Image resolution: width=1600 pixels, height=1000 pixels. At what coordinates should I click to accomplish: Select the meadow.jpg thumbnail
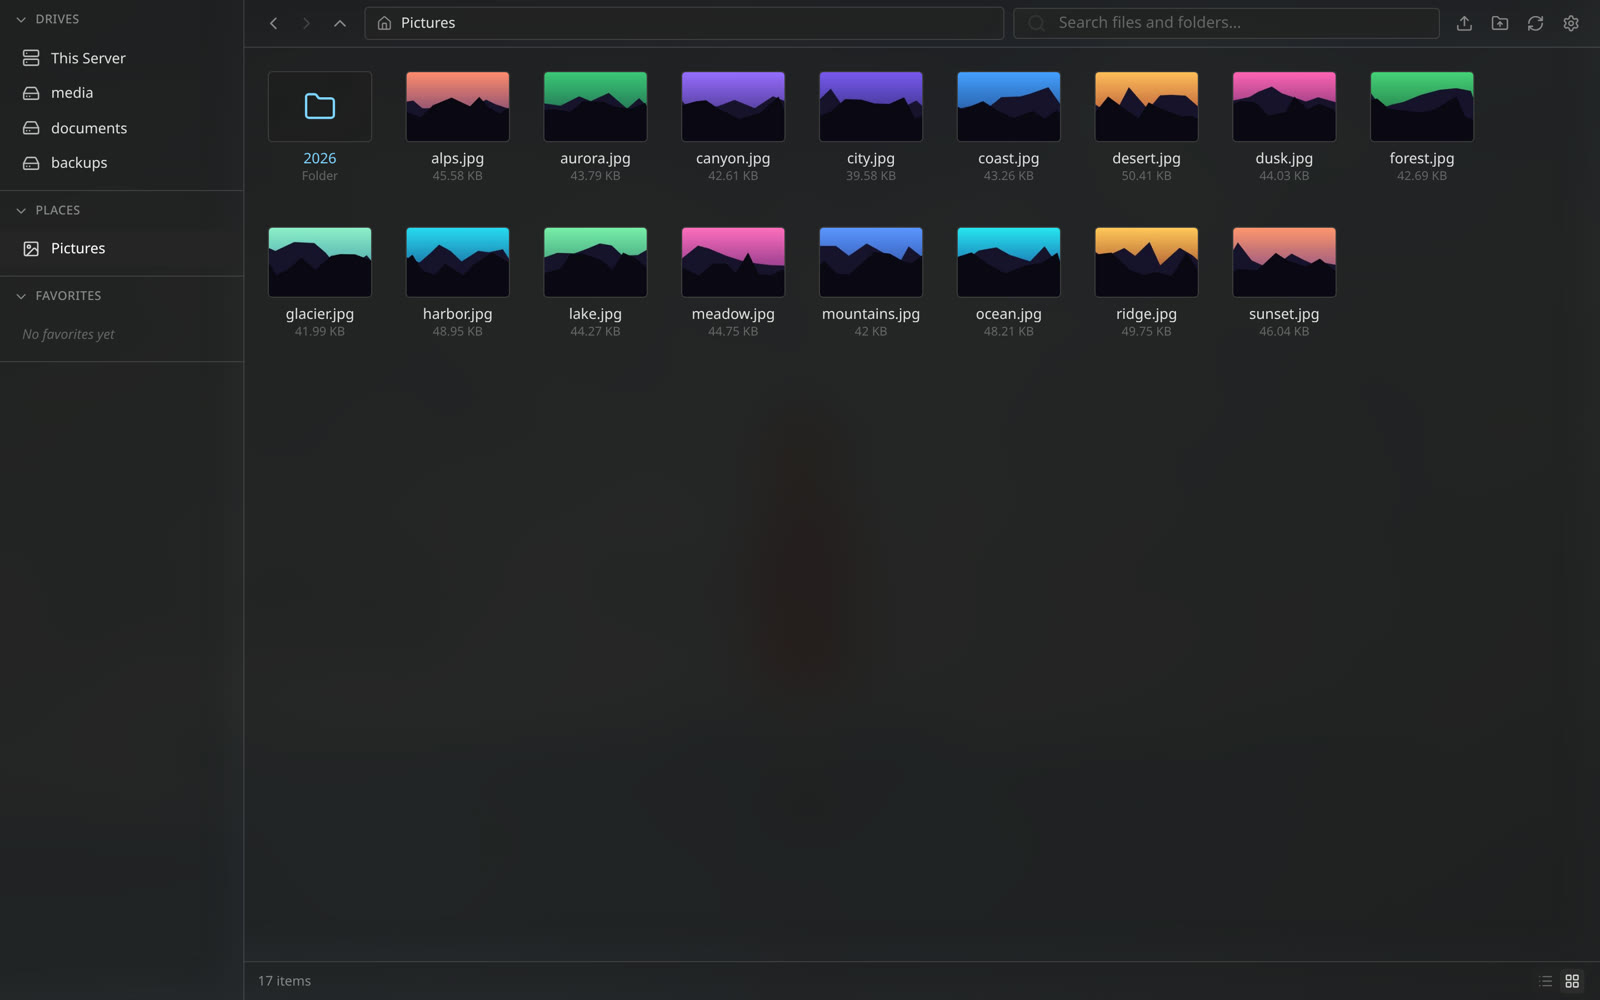pos(733,262)
